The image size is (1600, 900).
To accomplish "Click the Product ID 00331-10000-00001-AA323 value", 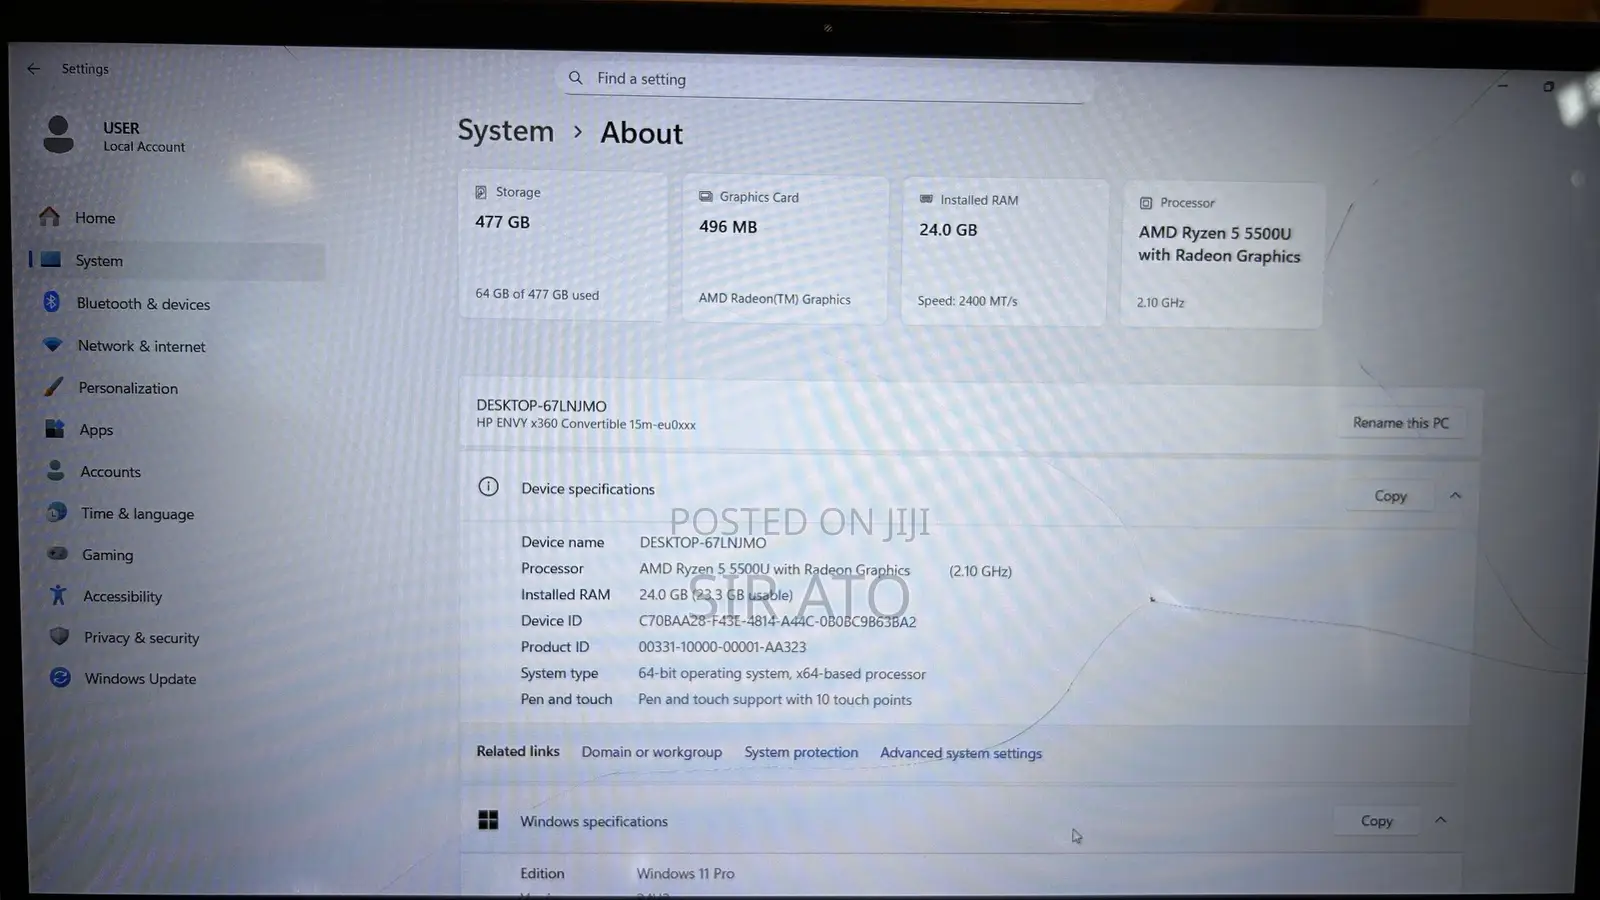I will pyautogui.click(x=722, y=647).
